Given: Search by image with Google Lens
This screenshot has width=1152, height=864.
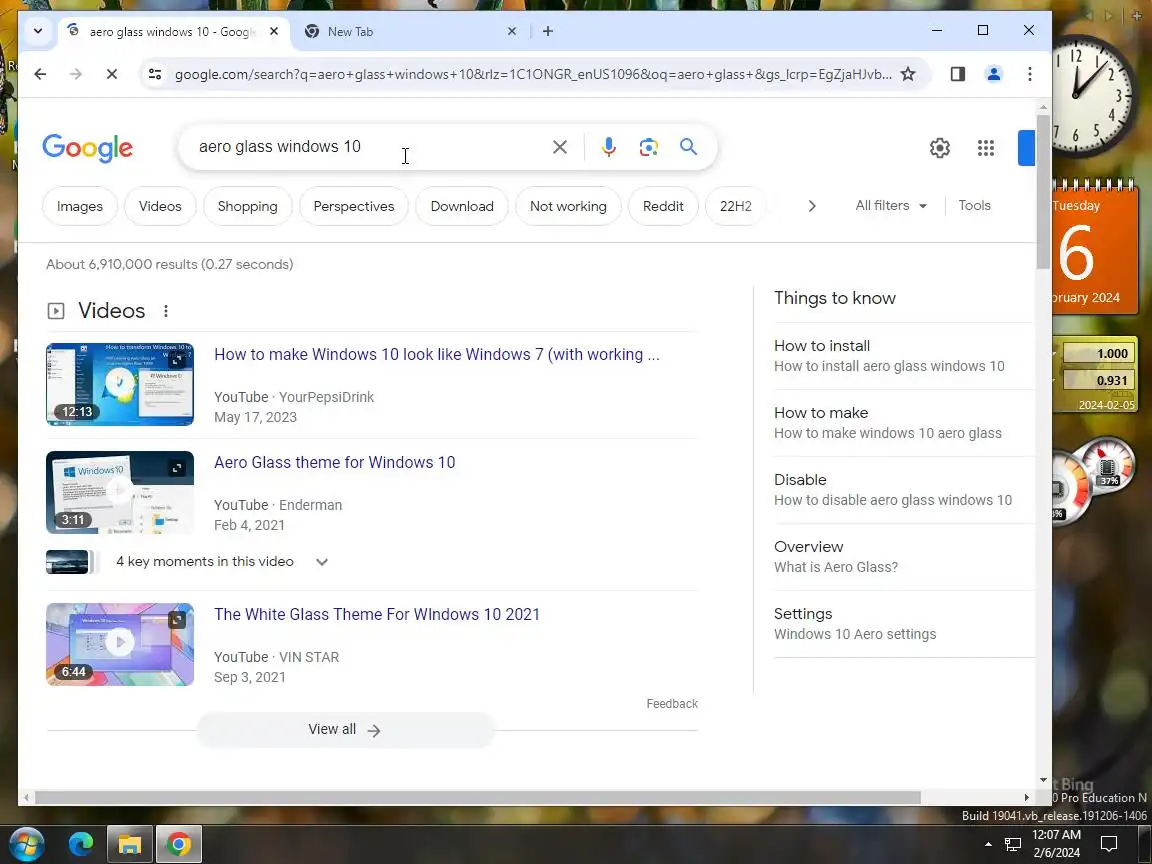Looking at the screenshot, I should pyautogui.click(x=648, y=147).
